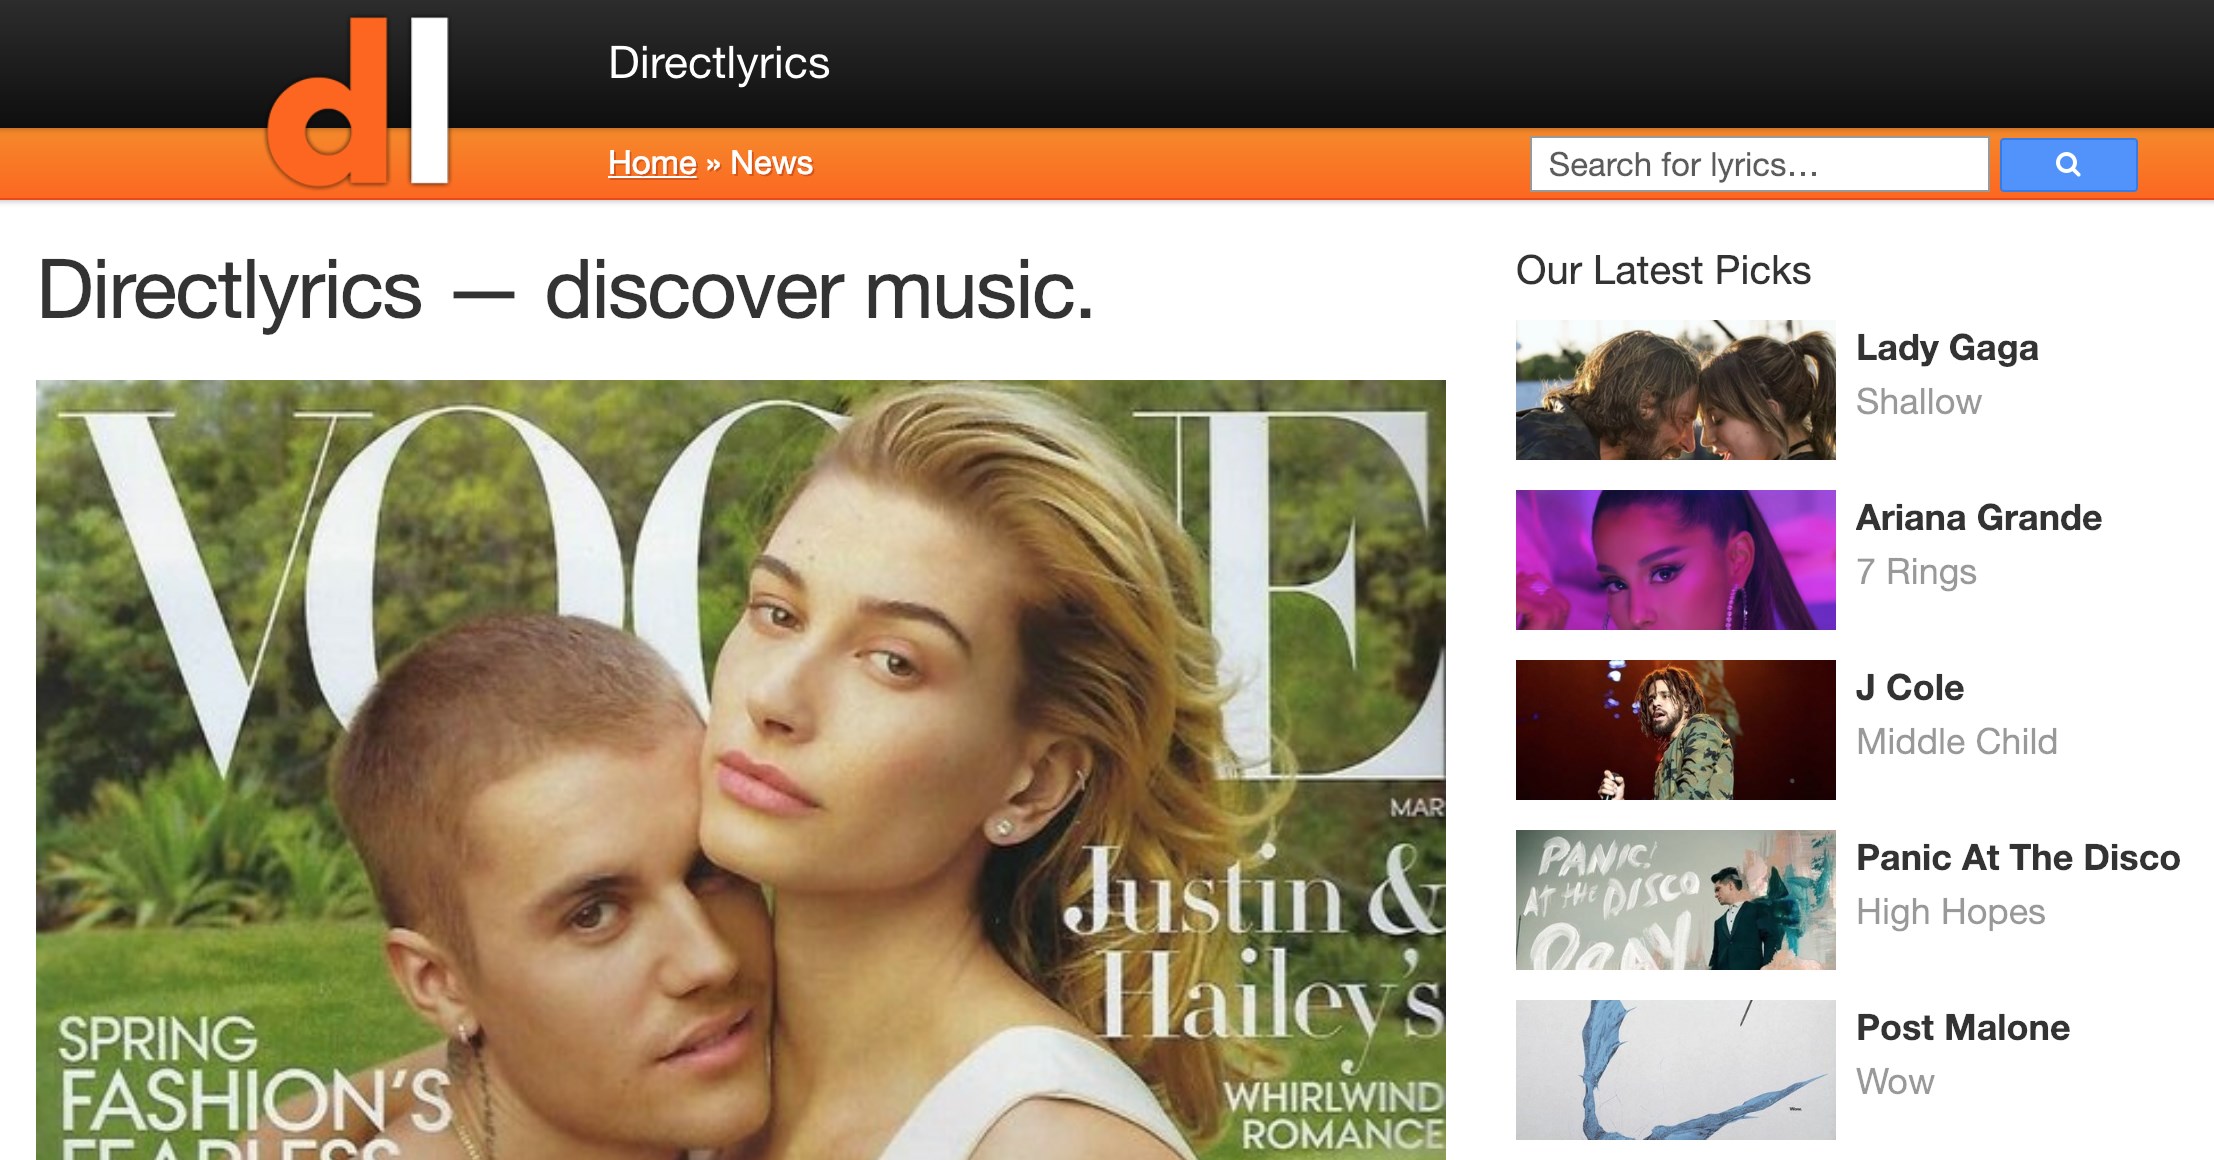Open the Vogue Justin & Hailey cover image
The height and width of the screenshot is (1160, 2214).
741,770
